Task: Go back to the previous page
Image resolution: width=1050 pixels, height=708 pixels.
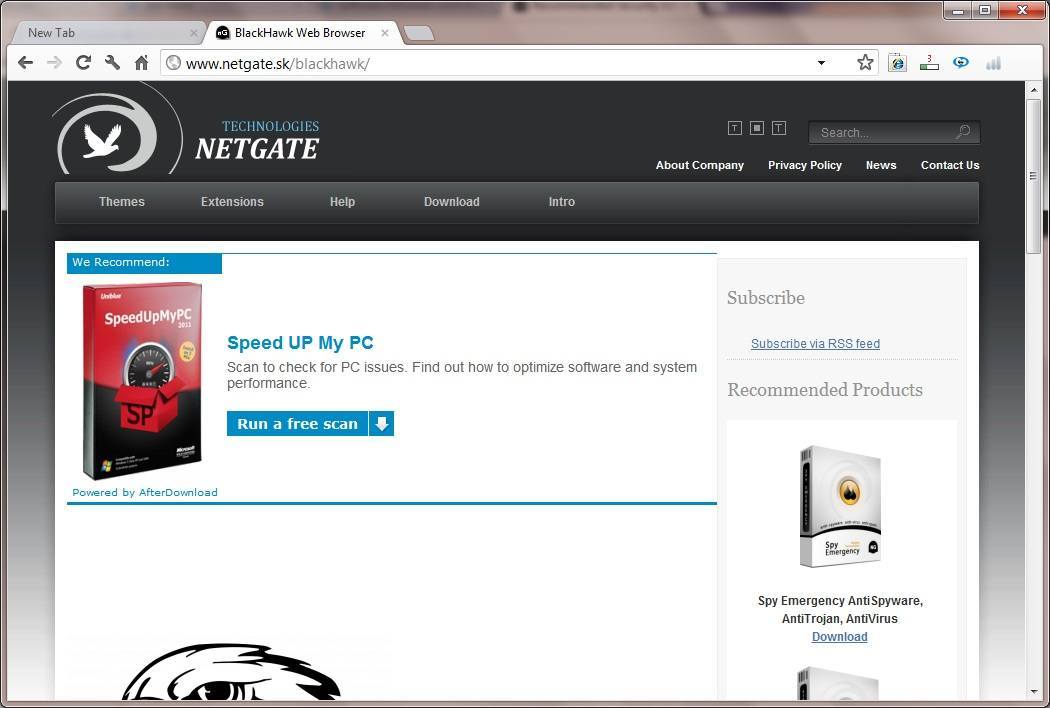Action: 25,63
